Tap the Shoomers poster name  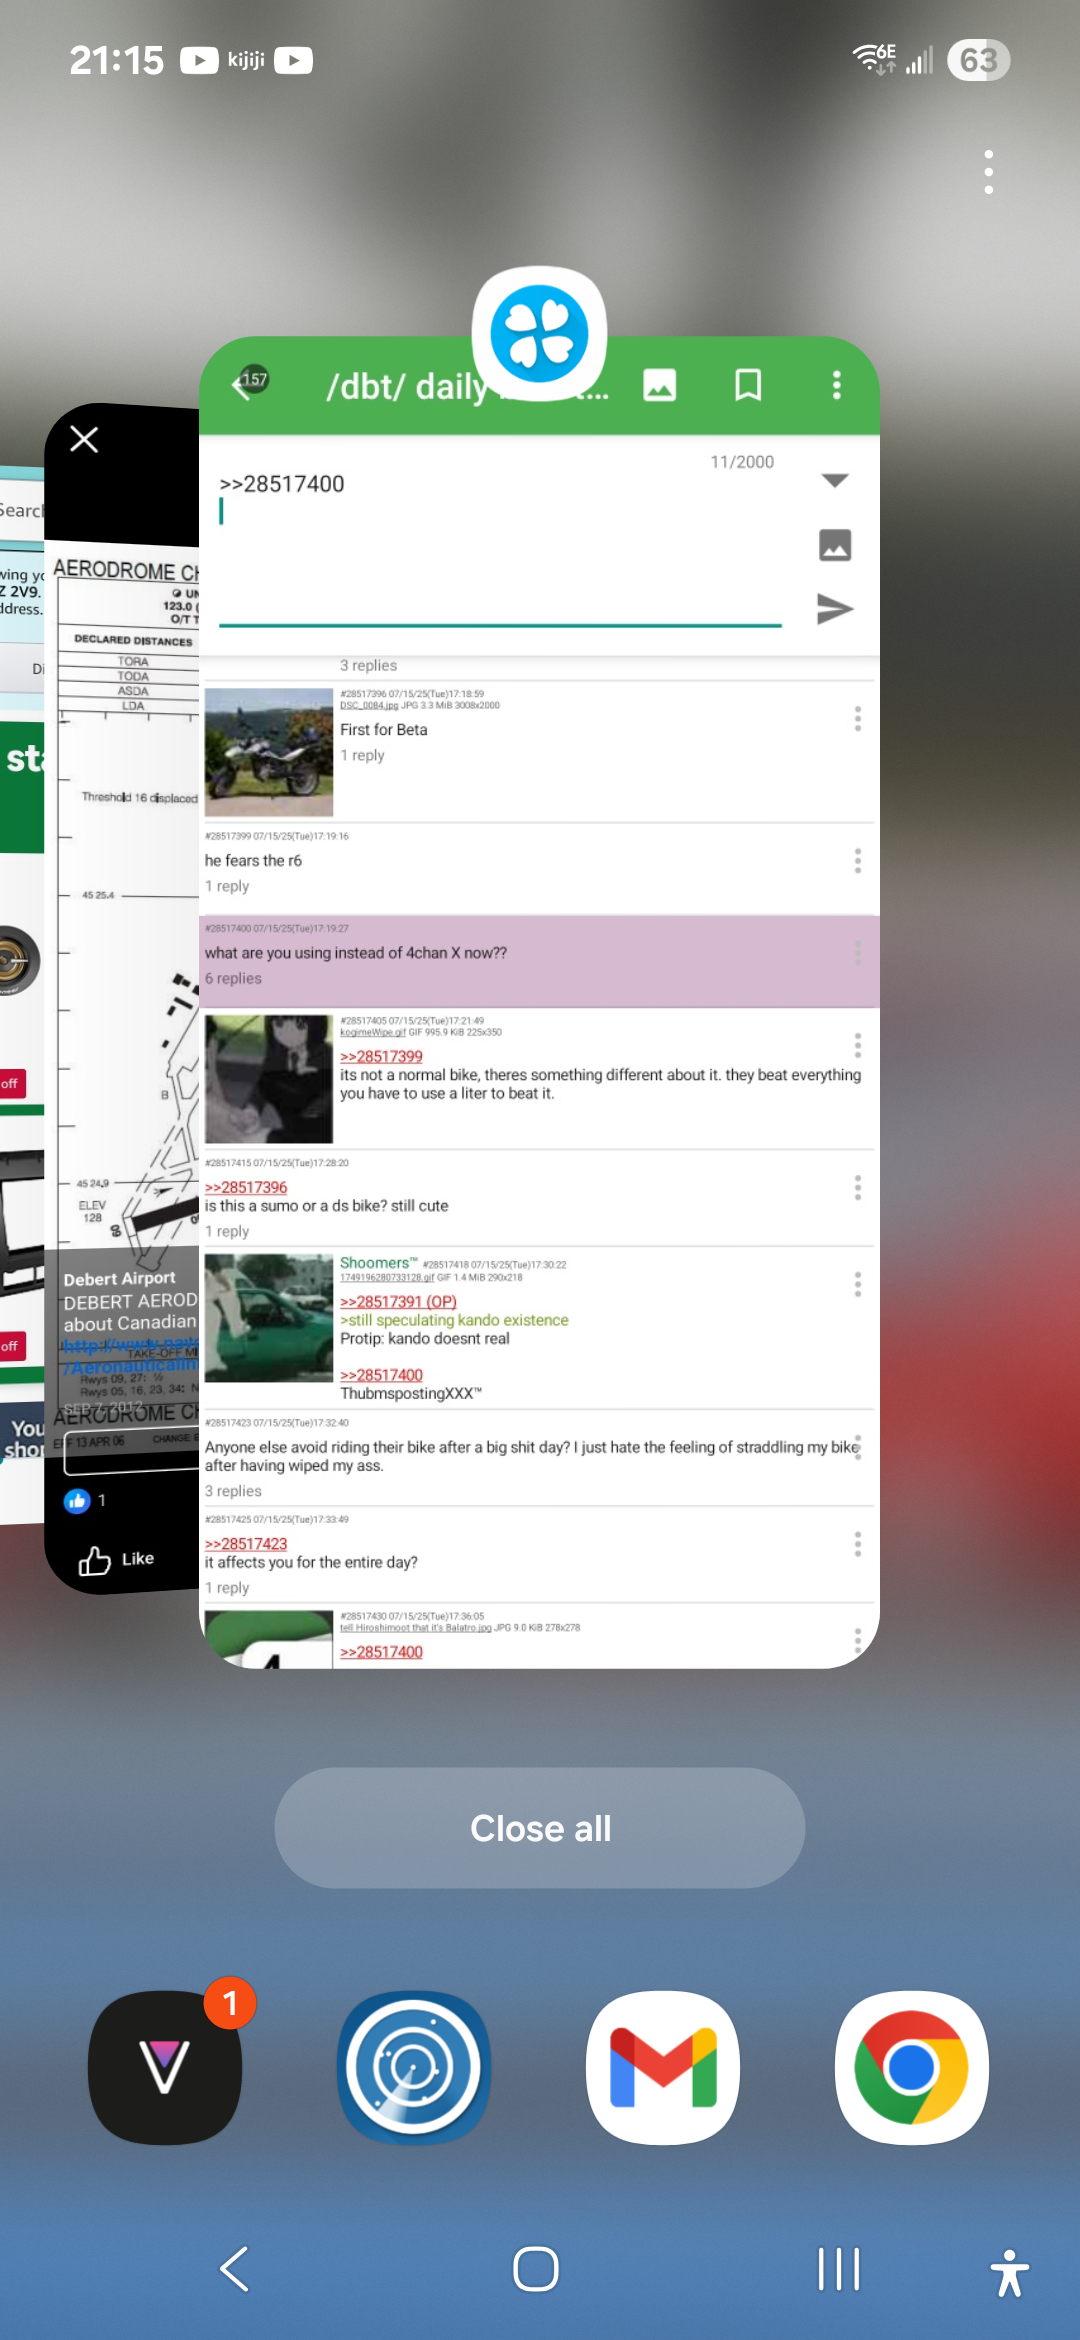(x=378, y=1263)
